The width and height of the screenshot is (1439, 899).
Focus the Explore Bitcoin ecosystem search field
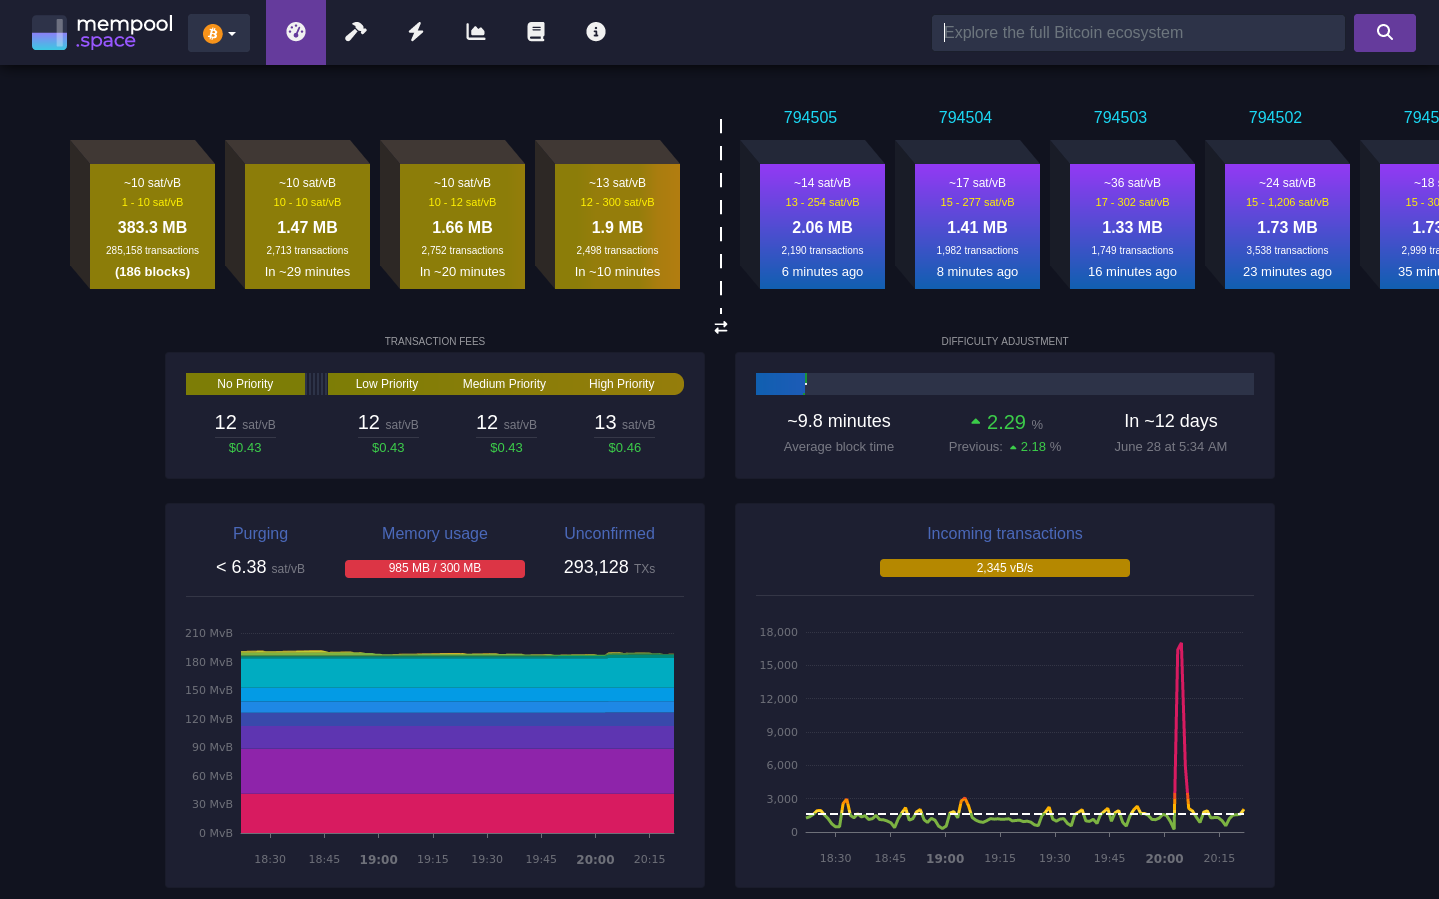tap(1138, 32)
